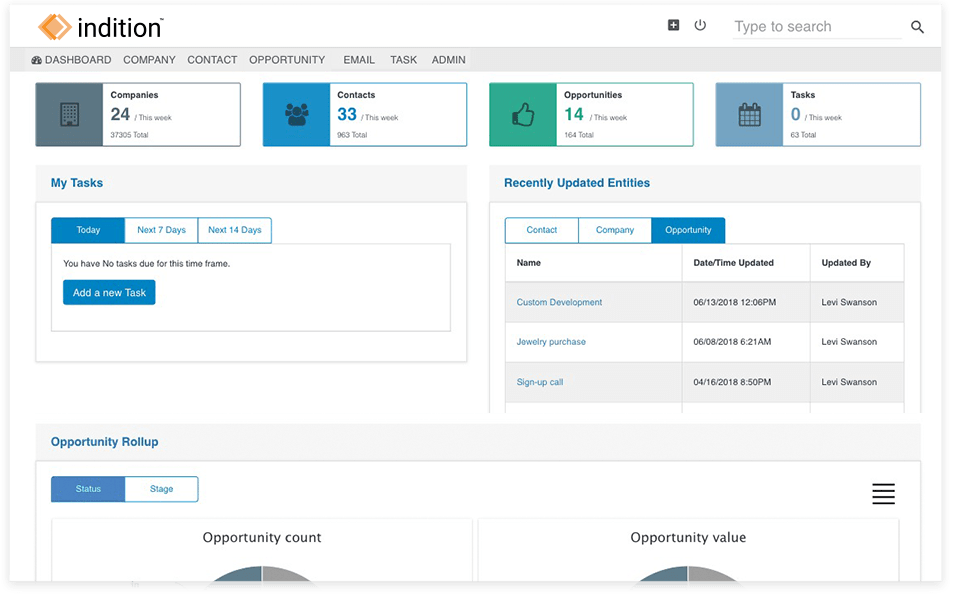Image resolution: width=953 pixels, height=601 pixels.
Task: Click the Tasks calendar icon tile
Action: 749,114
